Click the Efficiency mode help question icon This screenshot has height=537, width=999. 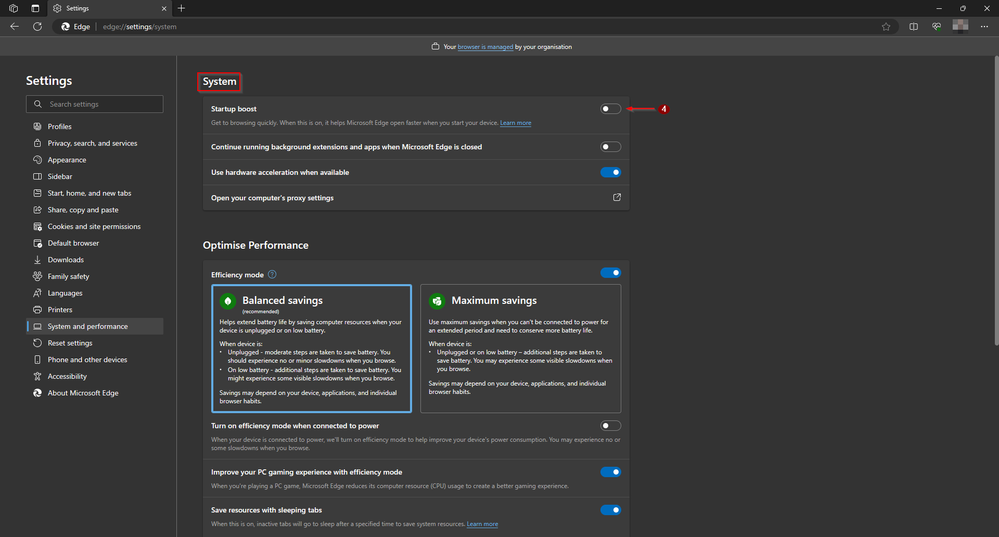click(272, 275)
